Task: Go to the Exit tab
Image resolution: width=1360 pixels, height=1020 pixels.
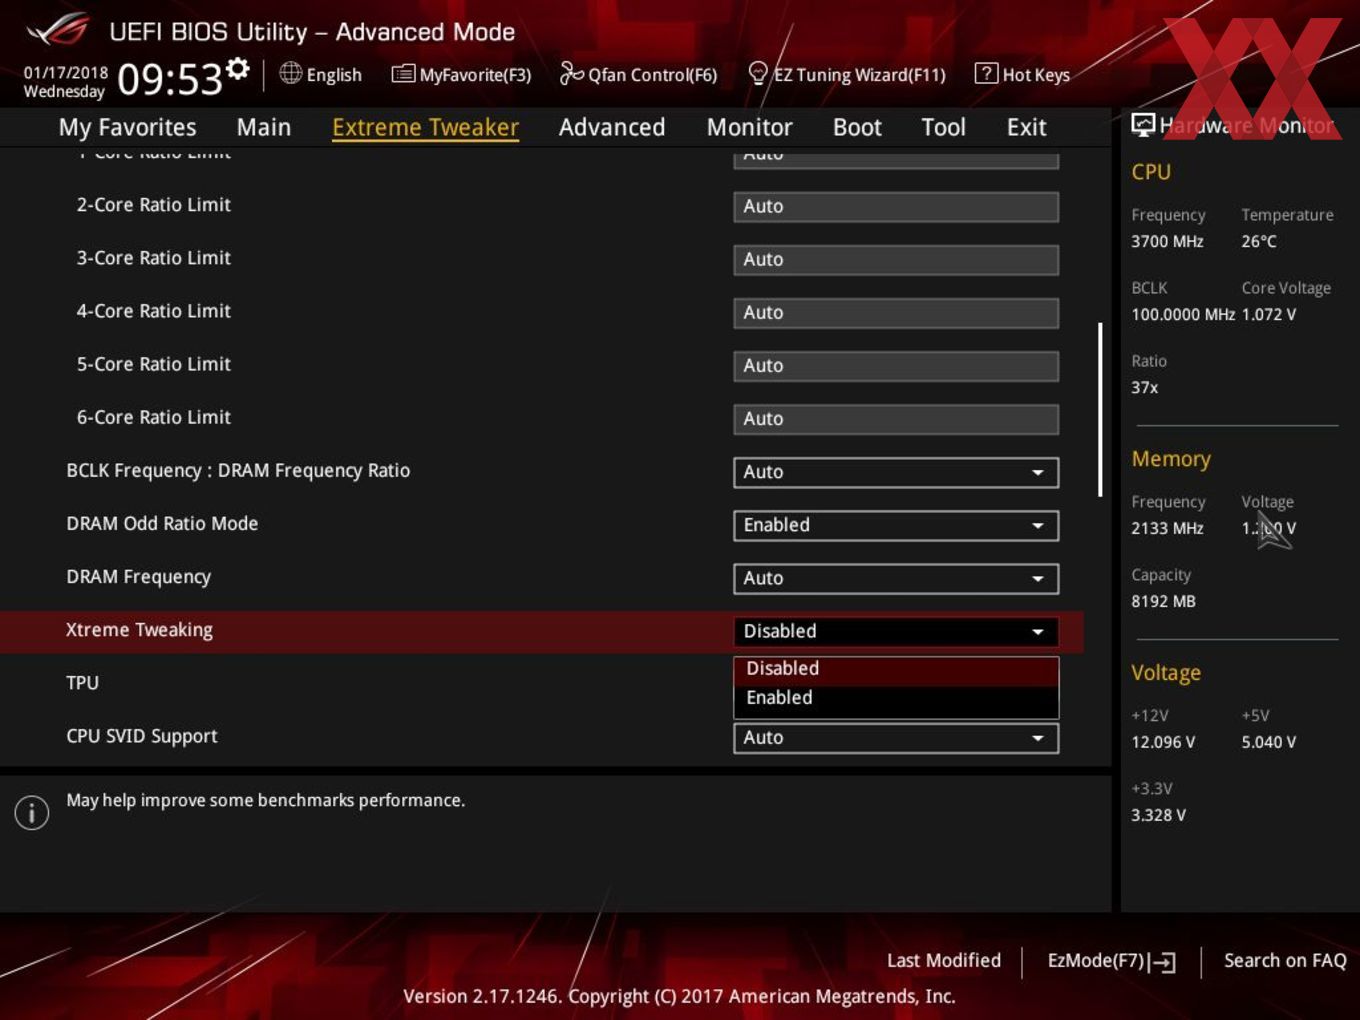Action: [1026, 127]
